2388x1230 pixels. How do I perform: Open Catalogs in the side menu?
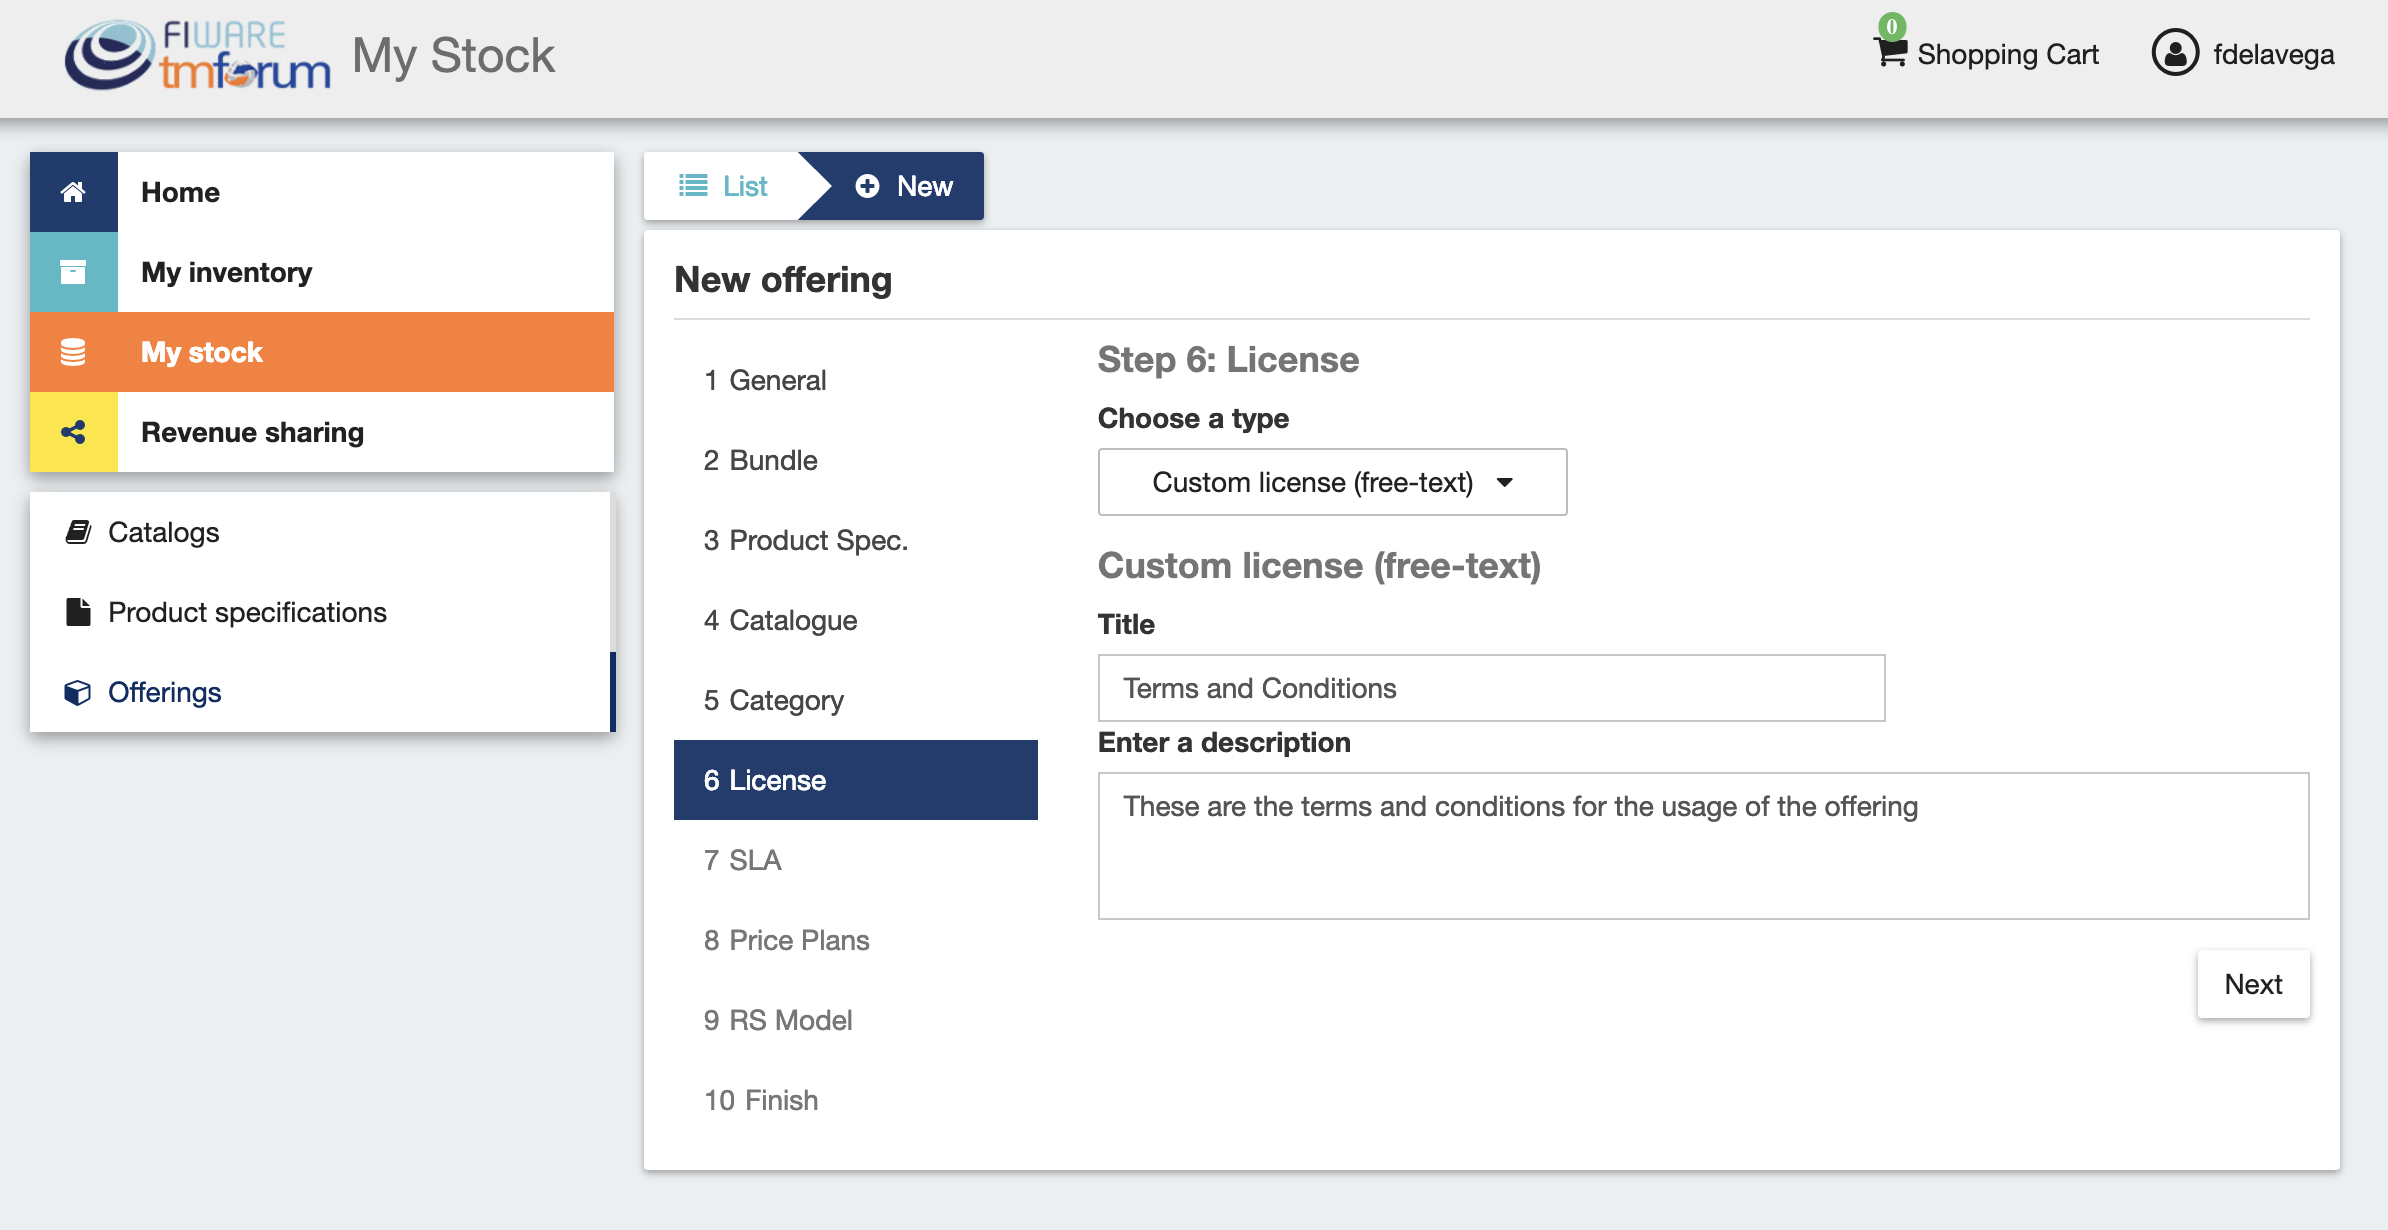(320, 532)
